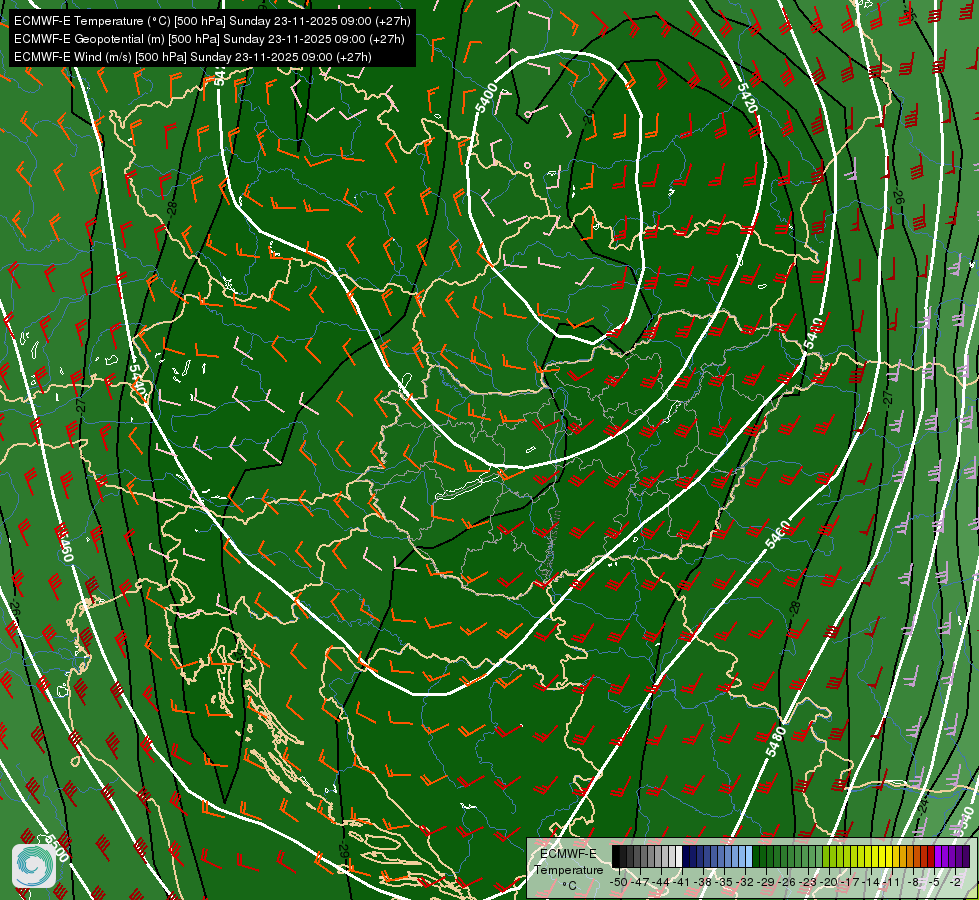Click the spiral weather logo icon
979x900 pixels.
pos(34,866)
